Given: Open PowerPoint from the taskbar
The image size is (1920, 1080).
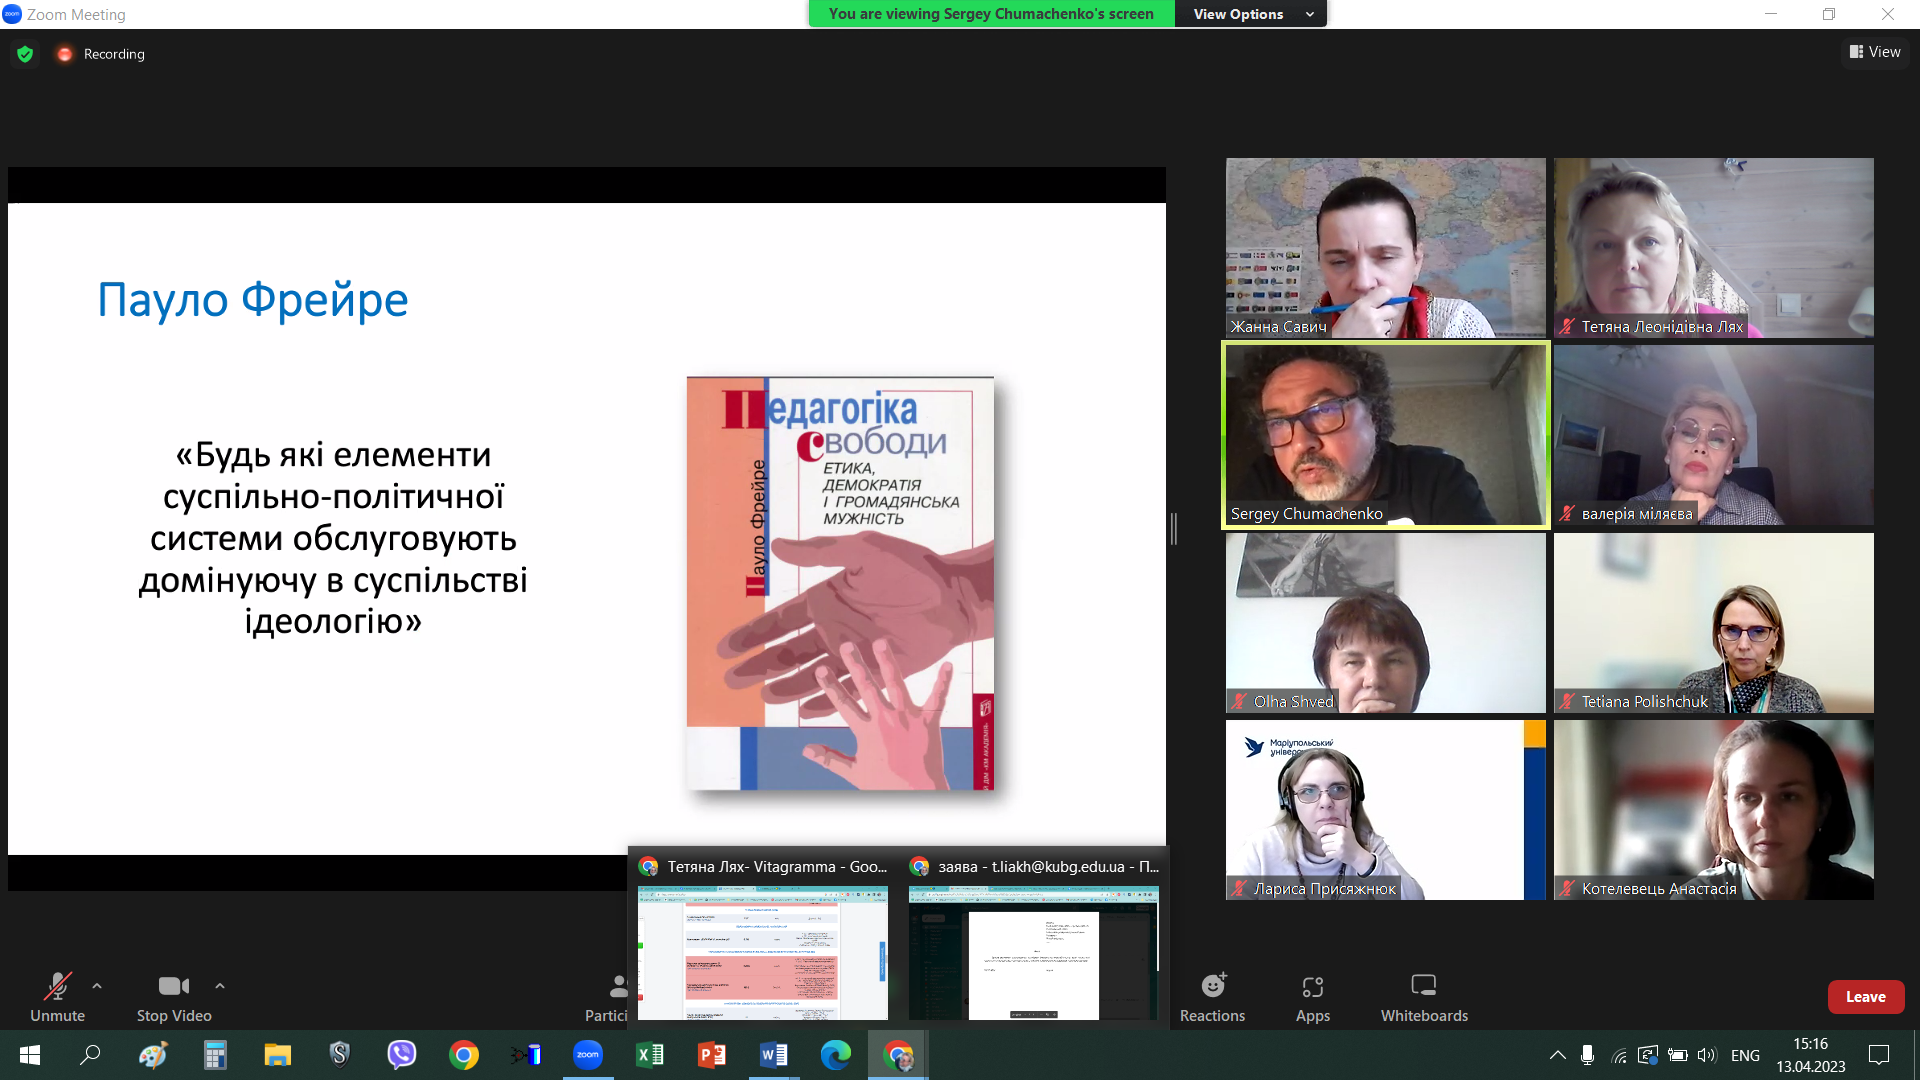Looking at the screenshot, I should click(x=712, y=1055).
